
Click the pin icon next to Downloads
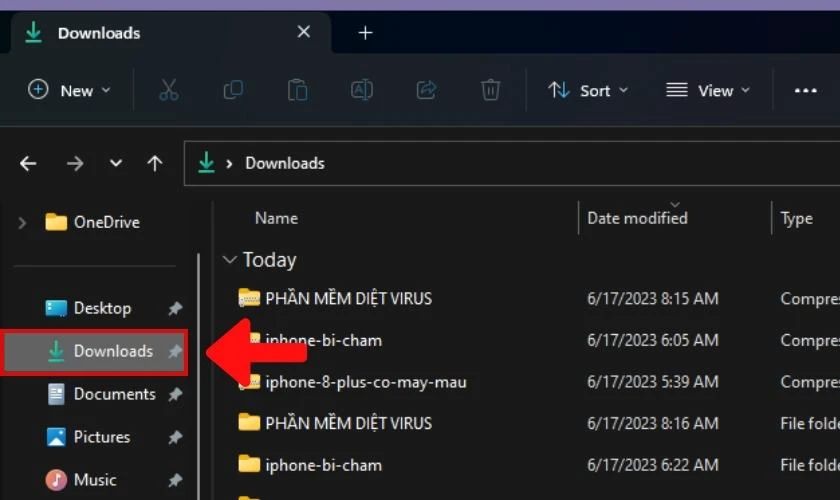point(175,351)
